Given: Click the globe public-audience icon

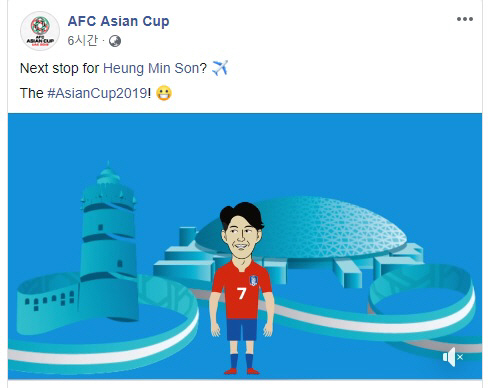Looking at the screenshot, I should [x=115, y=41].
